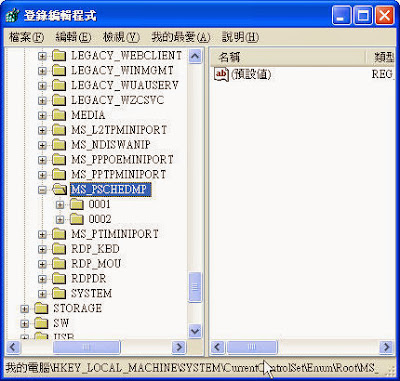Expand the MS_PPTPMINIPORT key

pyautogui.click(x=42, y=175)
